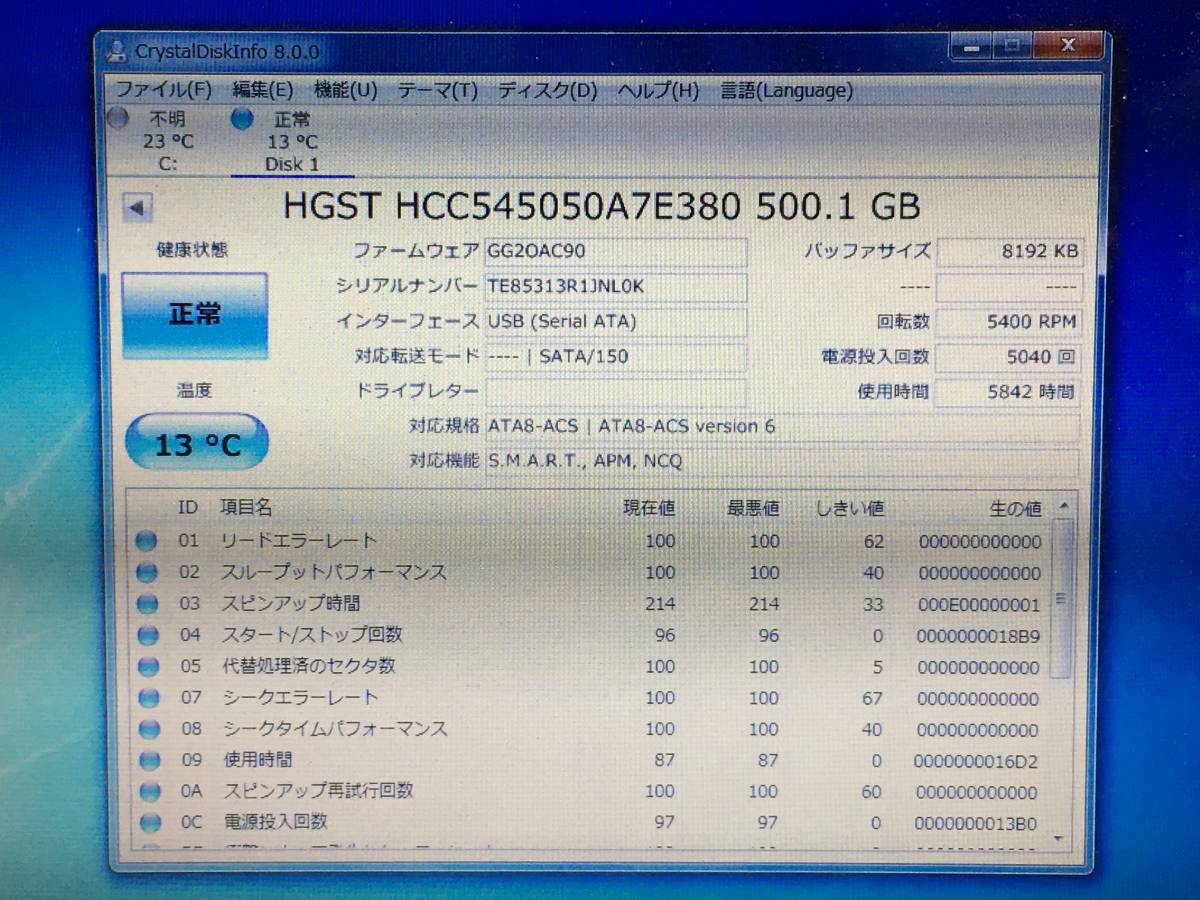Click the status dot for 使用時間 attribute 09
The image size is (1200, 900).
click(x=148, y=760)
